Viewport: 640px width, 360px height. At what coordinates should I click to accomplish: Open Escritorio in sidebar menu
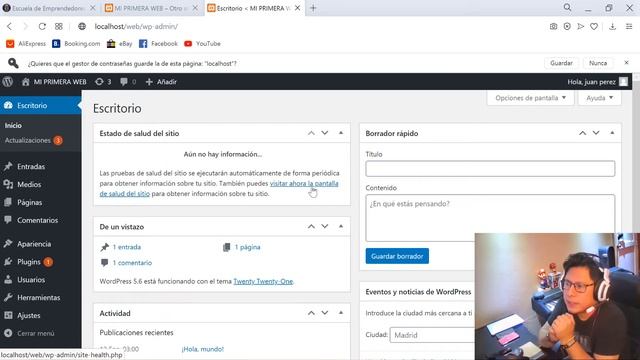point(40,105)
